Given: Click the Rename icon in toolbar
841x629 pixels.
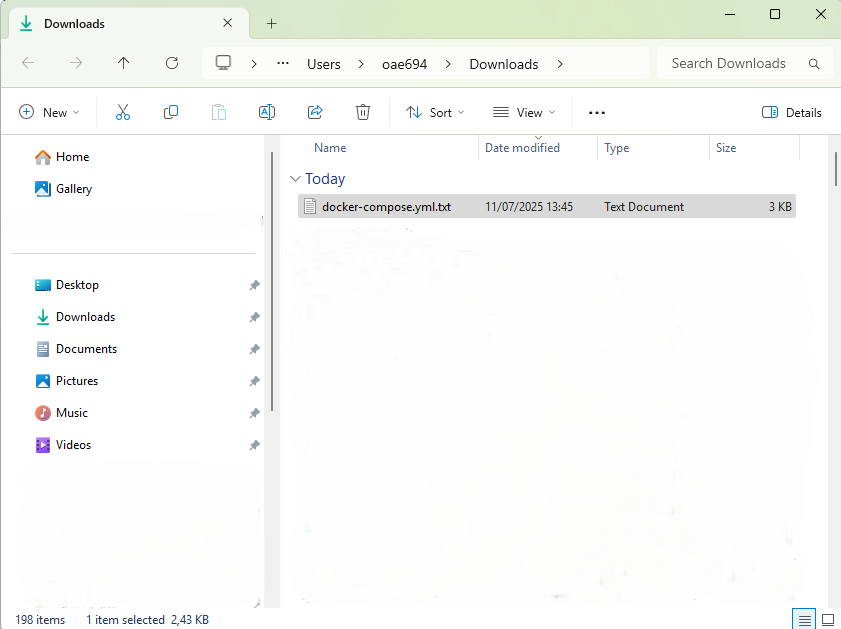Looking at the screenshot, I should pos(267,113).
